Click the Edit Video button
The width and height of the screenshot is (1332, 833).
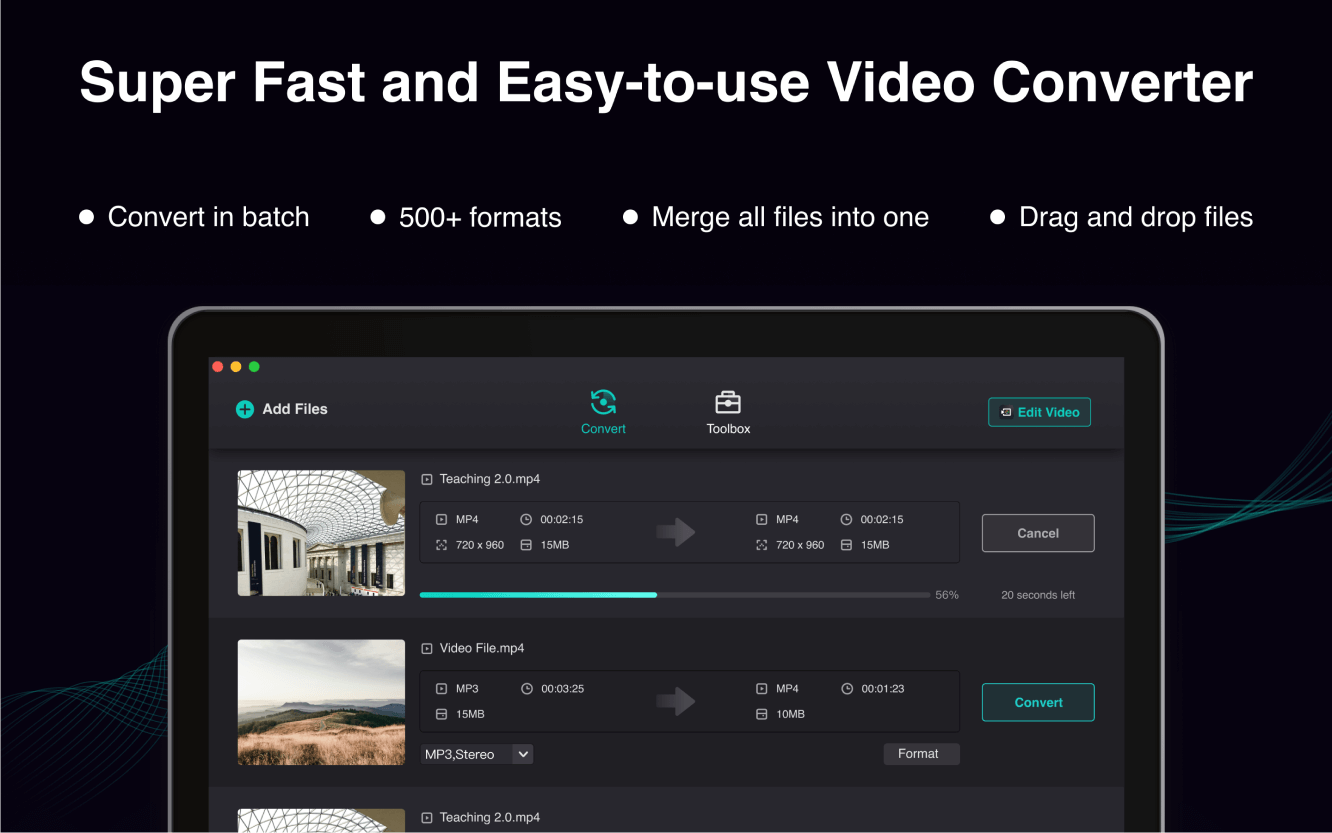[x=1039, y=412]
